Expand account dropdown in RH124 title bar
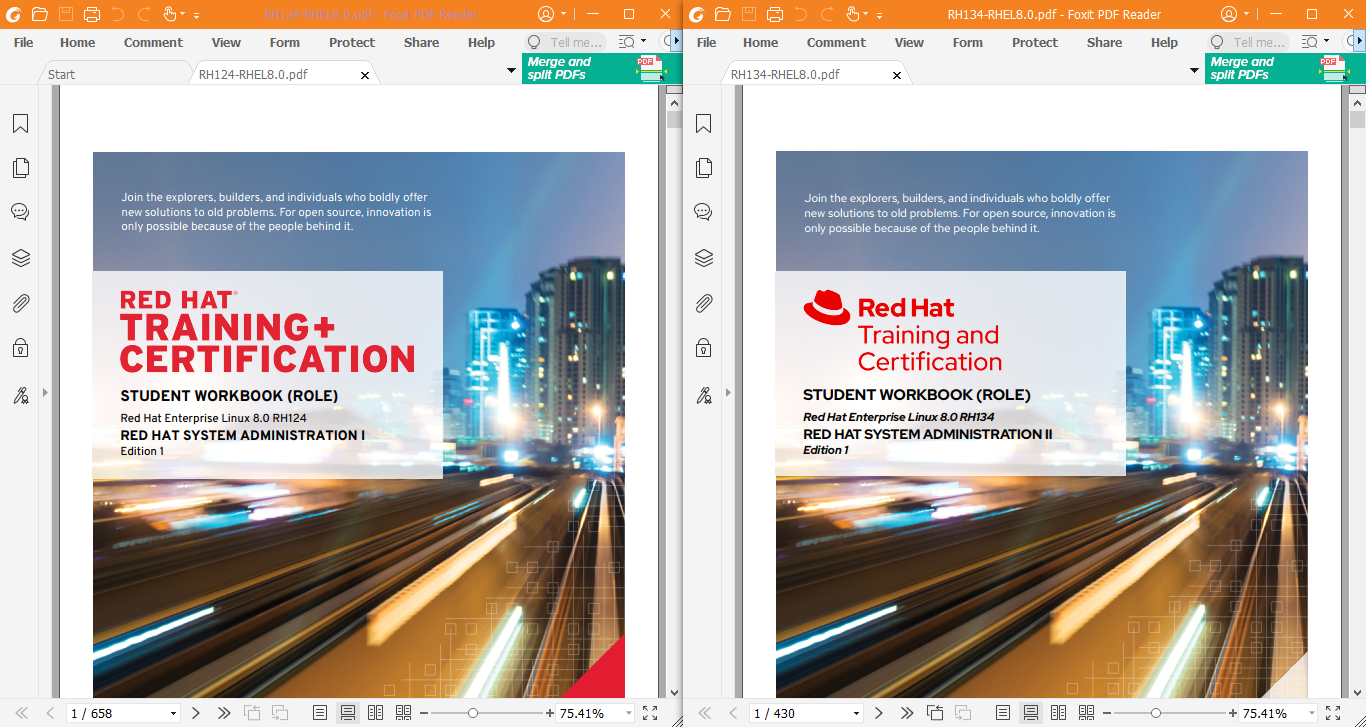Image resolution: width=1366 pixels, height=727 pixels. coord(563,14)
